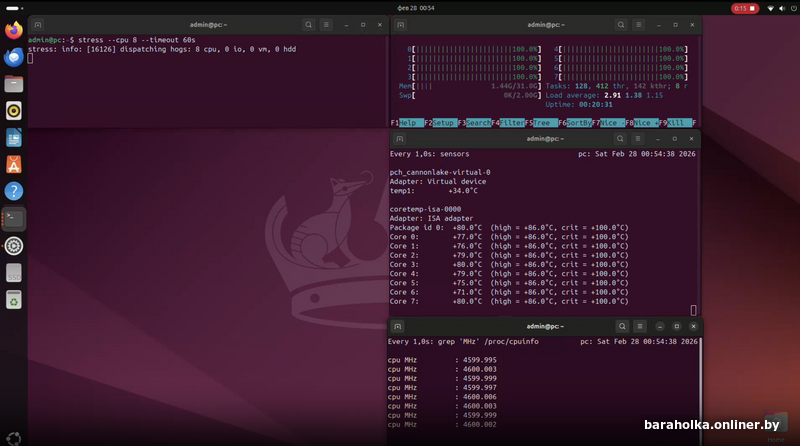
Task: Click the new tab button in cpuinfo terminal
Action: point(397,326)
